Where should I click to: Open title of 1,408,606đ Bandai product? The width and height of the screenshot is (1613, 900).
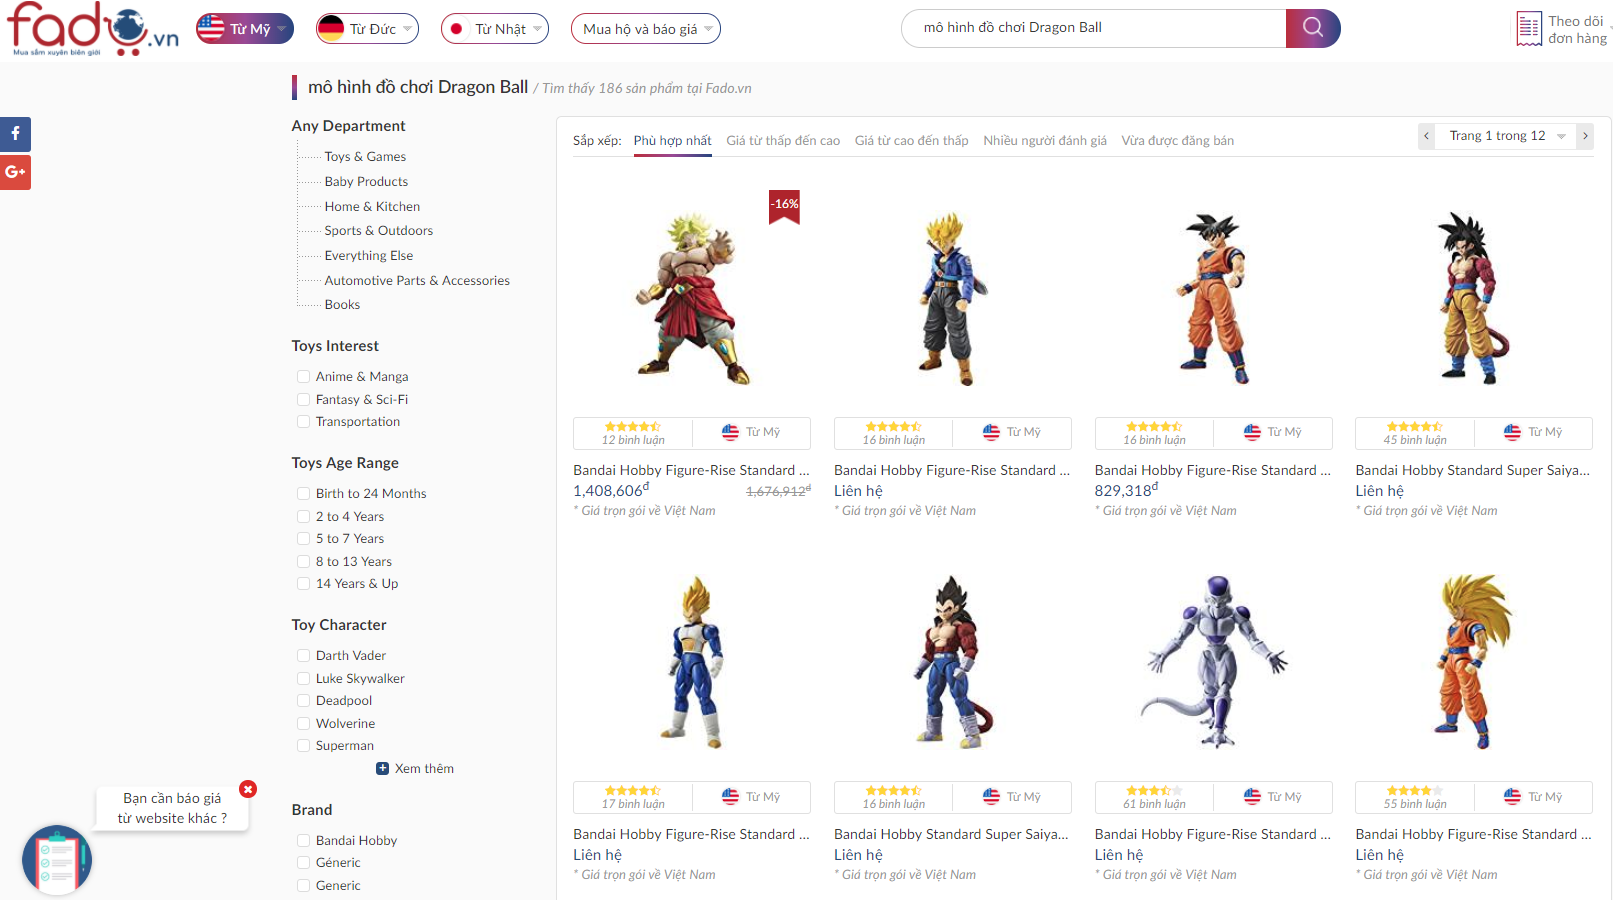[691, 470]
